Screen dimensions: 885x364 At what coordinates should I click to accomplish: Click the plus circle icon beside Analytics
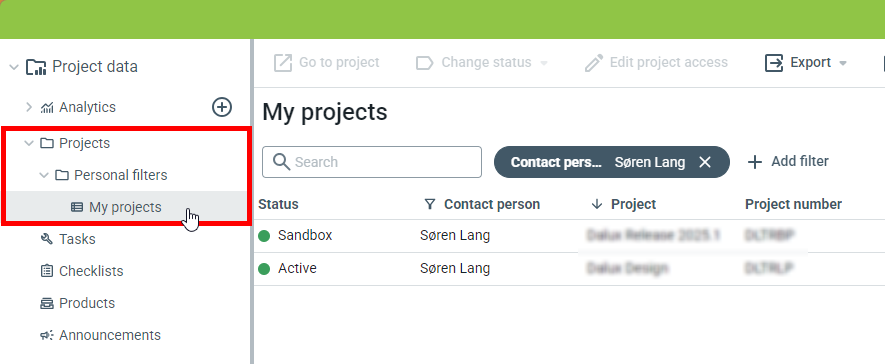coord(222,107)
